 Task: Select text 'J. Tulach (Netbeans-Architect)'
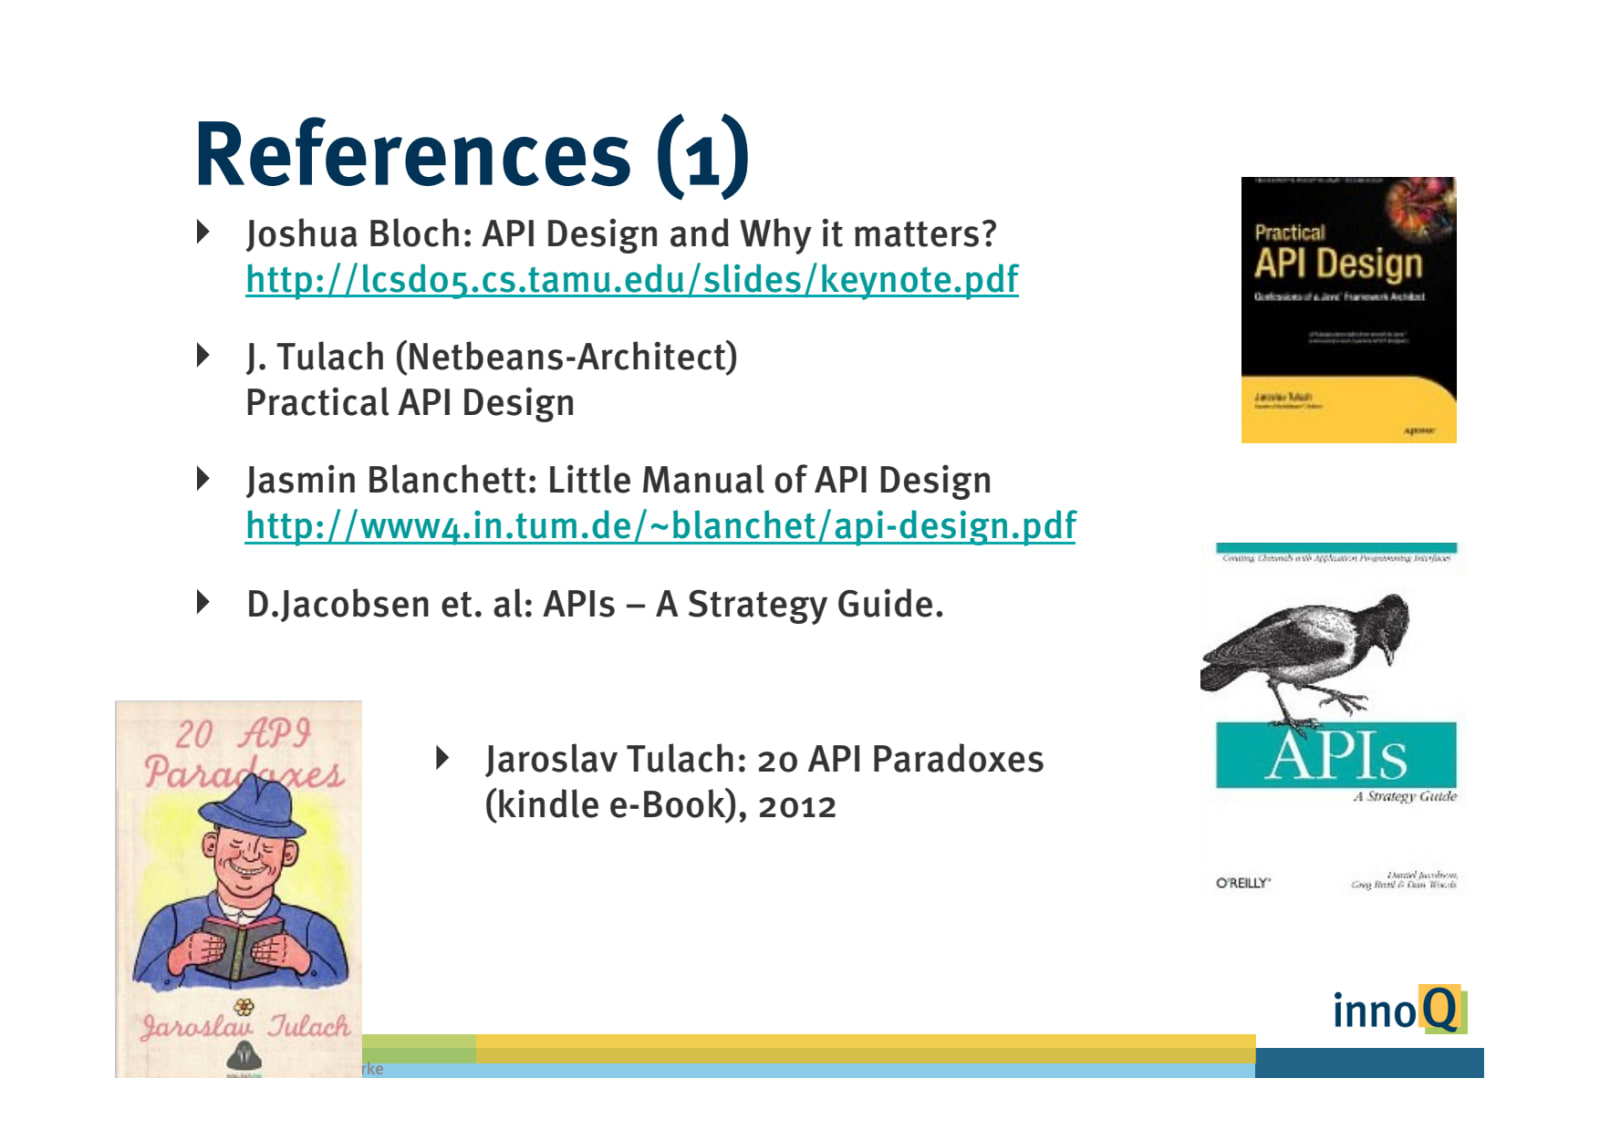click(492, 357)
